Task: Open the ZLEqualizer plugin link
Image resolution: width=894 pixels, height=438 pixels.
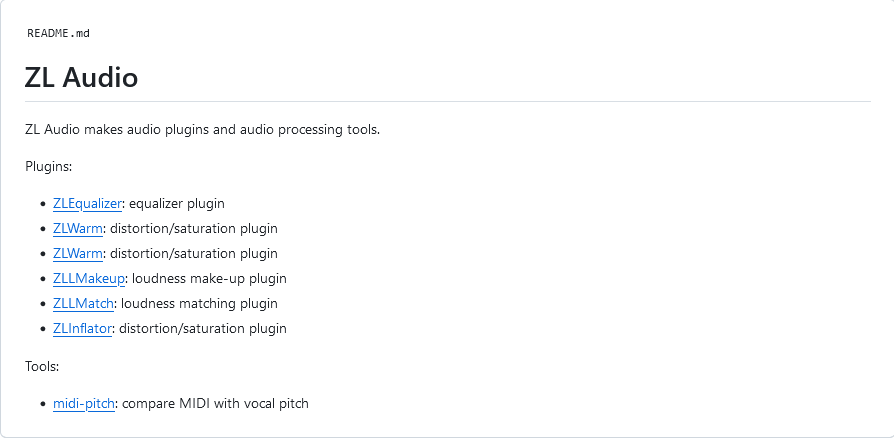Action: (87, 204)
